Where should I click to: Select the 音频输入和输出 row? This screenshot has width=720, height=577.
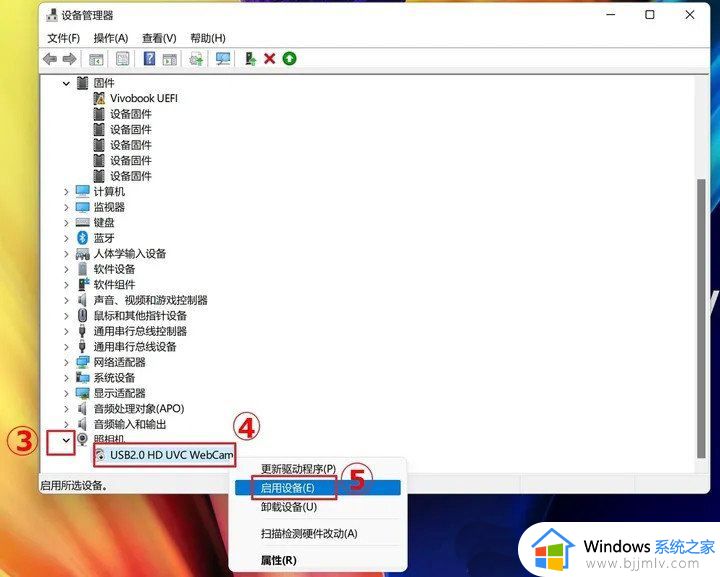point(129,424)
